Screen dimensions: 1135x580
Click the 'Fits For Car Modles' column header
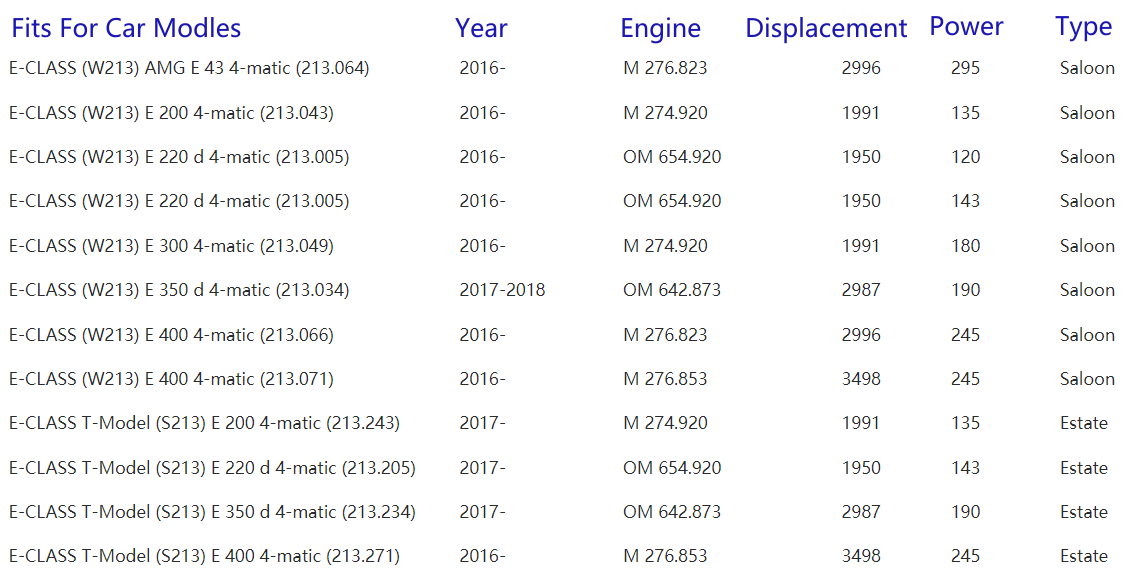[x=126, y=28]
